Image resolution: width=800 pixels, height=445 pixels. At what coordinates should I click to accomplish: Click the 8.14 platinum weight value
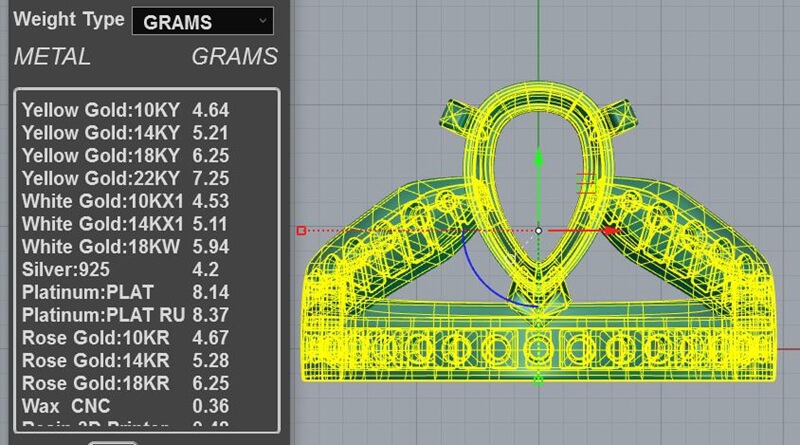(x=211, y=292)
